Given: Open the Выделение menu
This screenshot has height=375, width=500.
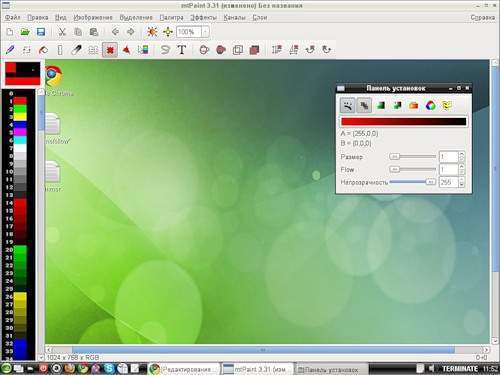Looking at the screenshot, I should pos(136,17).
